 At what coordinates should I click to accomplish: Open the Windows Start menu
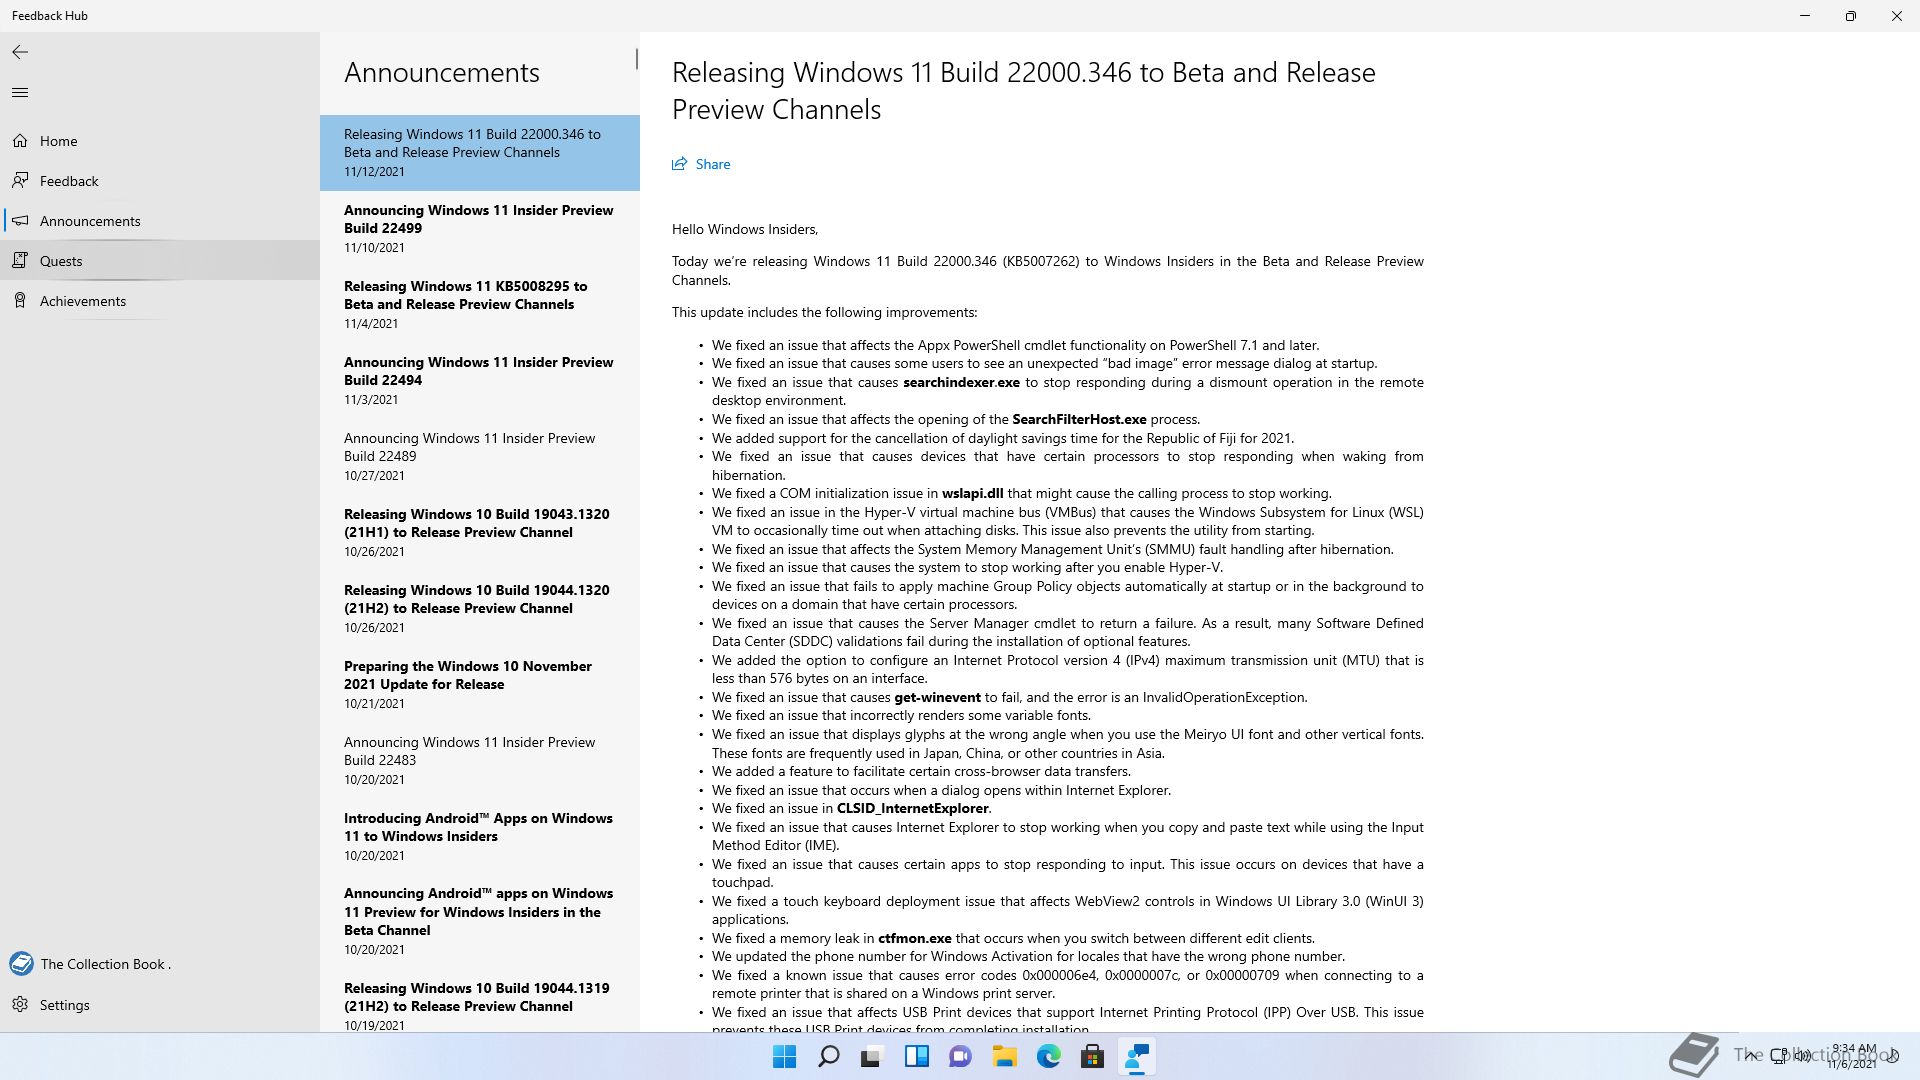[785, 1056]
